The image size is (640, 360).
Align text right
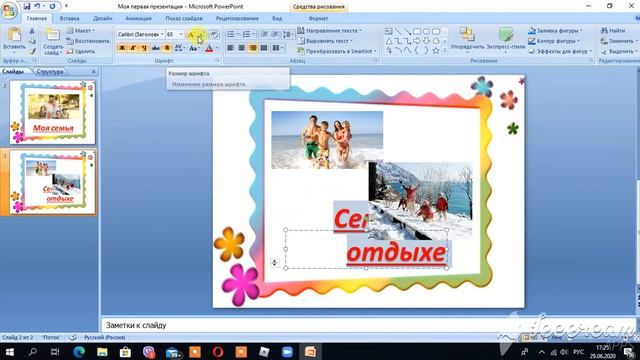click(253, 48)
